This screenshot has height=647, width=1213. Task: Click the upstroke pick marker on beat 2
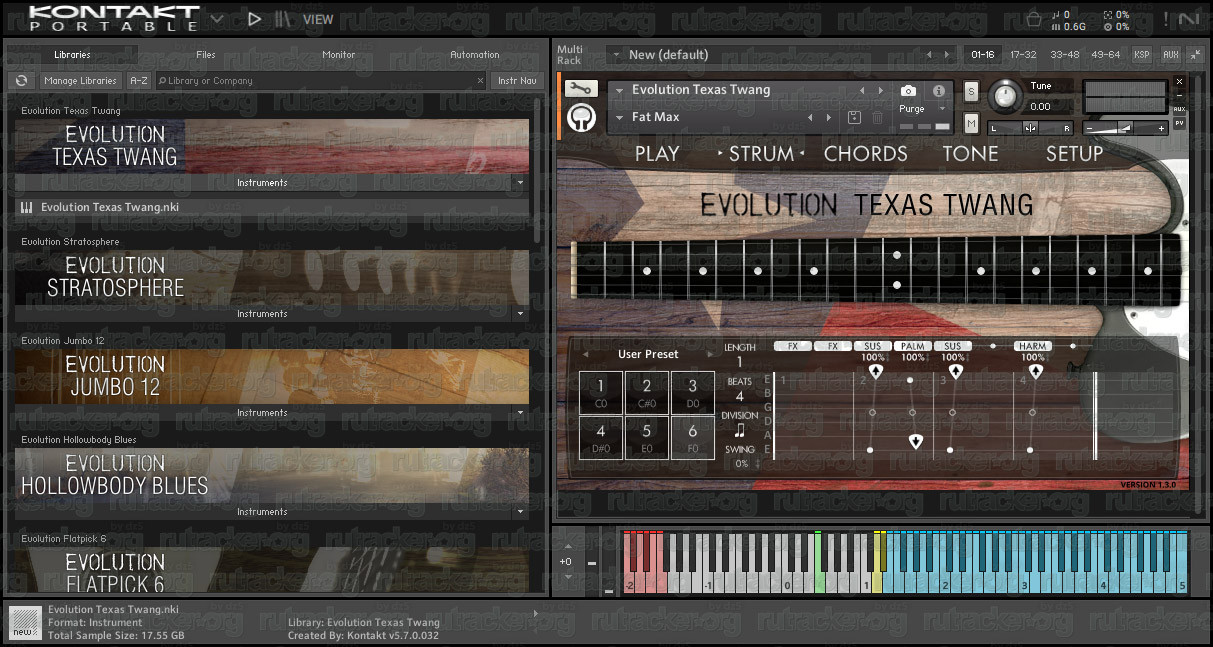[875, 371]
